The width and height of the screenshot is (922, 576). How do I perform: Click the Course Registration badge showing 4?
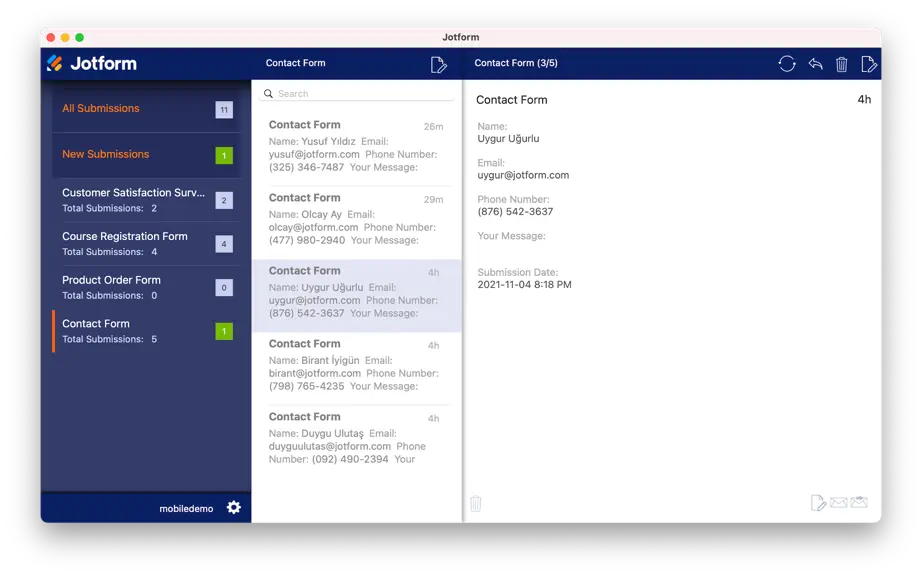[x=224, y=244]
